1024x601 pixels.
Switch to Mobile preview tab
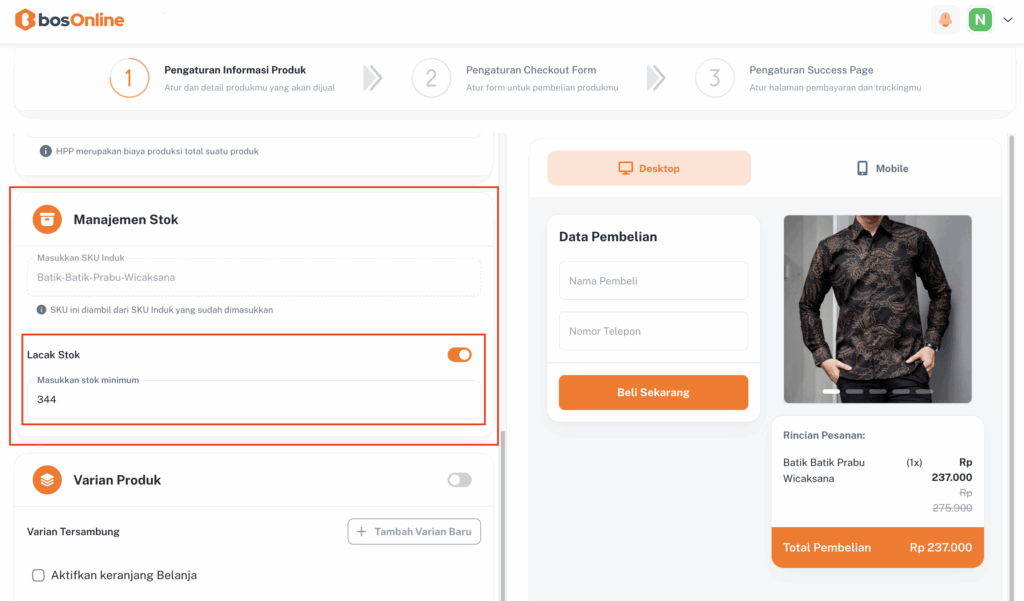point(882,168)
